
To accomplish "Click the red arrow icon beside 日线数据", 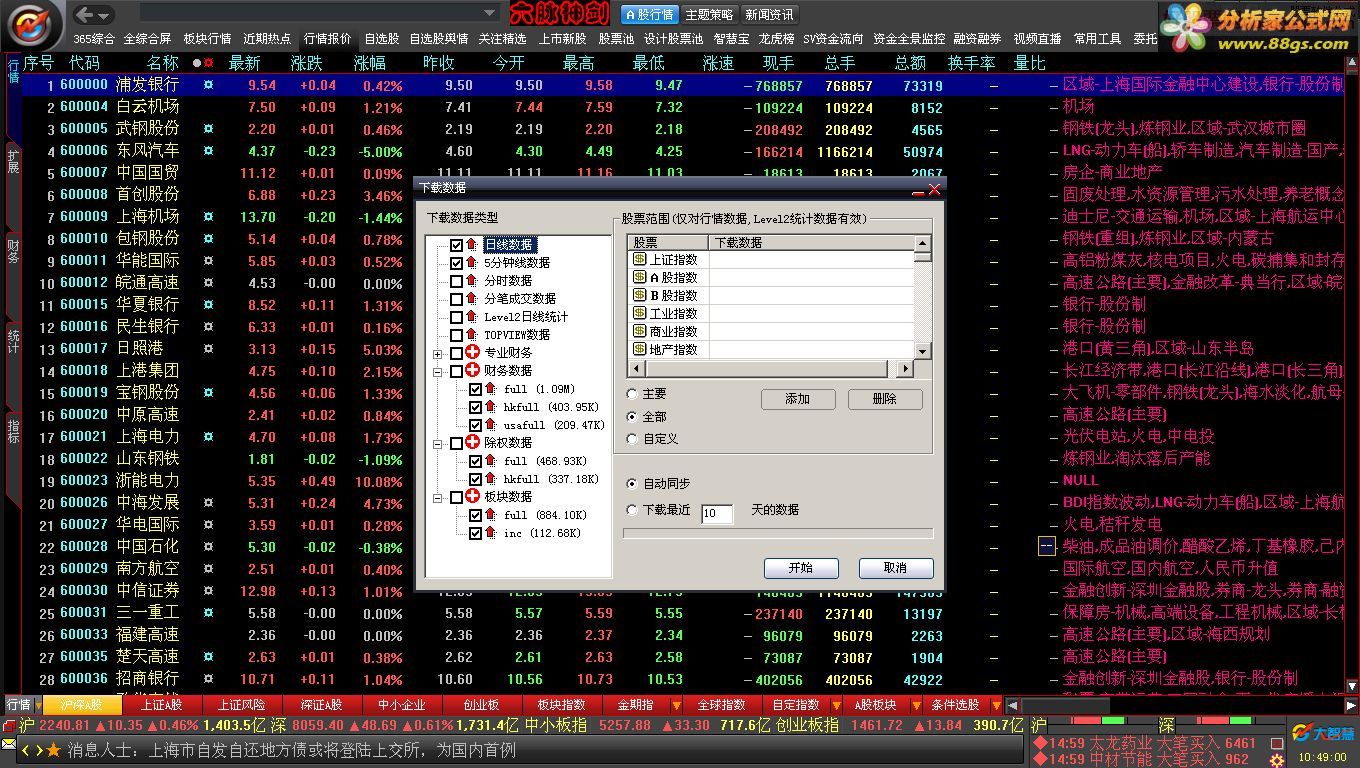I will coord(472,245).
